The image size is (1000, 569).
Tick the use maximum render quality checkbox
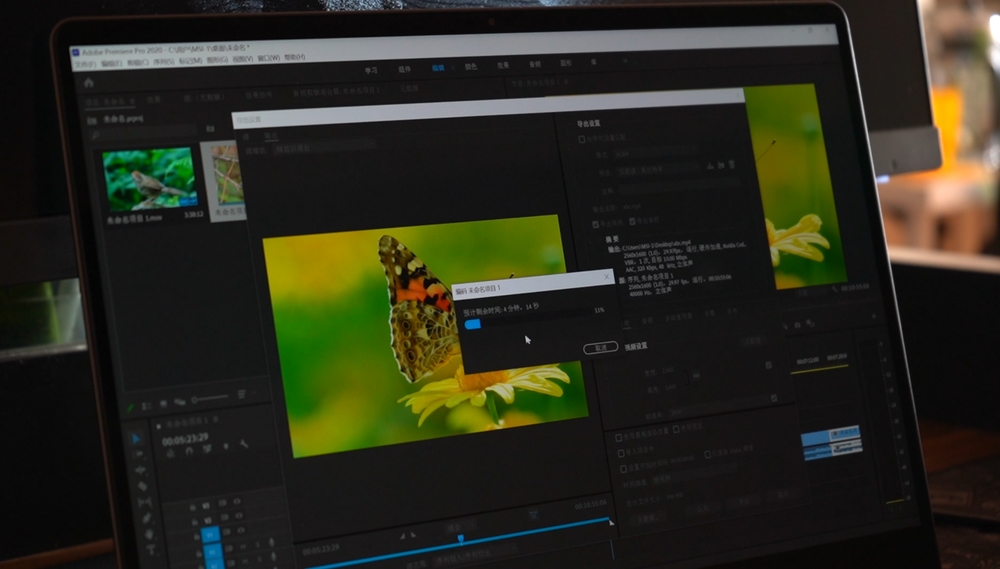pos(619,438)
